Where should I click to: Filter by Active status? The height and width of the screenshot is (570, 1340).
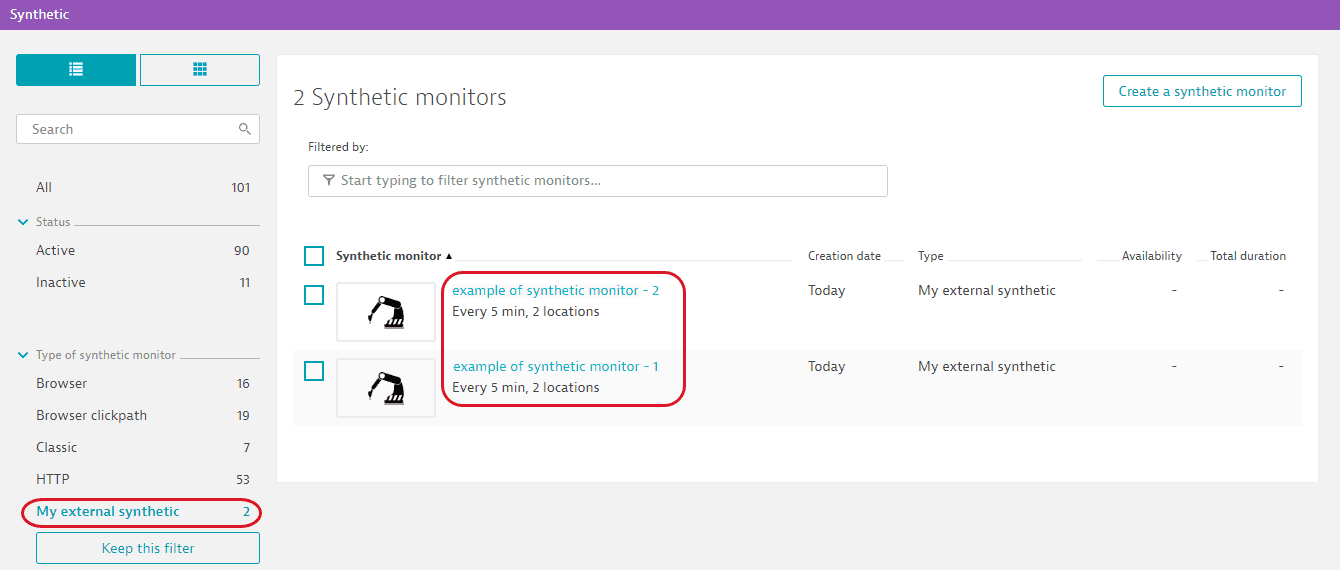point(56,251)
